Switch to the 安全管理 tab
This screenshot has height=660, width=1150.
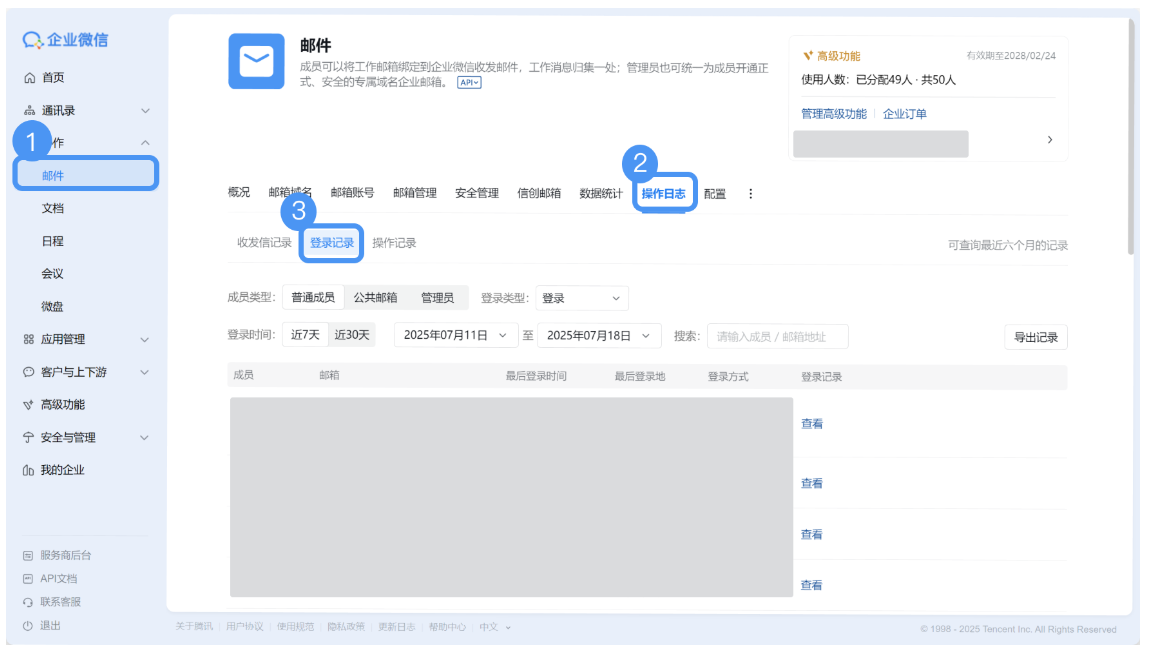477,193
